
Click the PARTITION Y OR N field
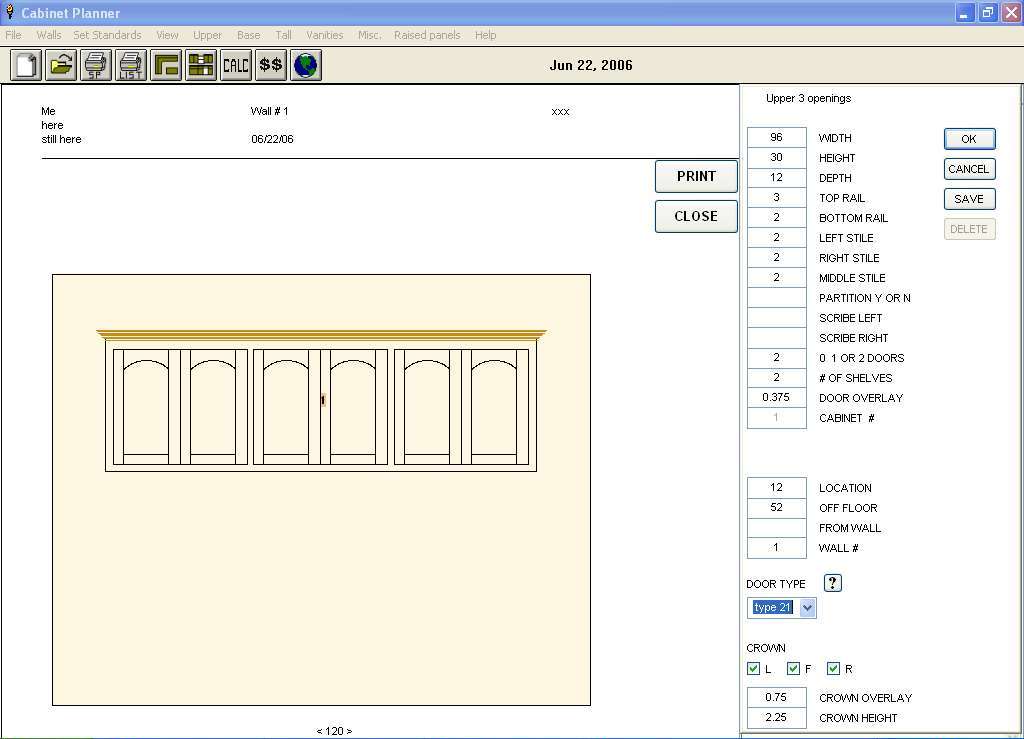(x=776, y=298)
